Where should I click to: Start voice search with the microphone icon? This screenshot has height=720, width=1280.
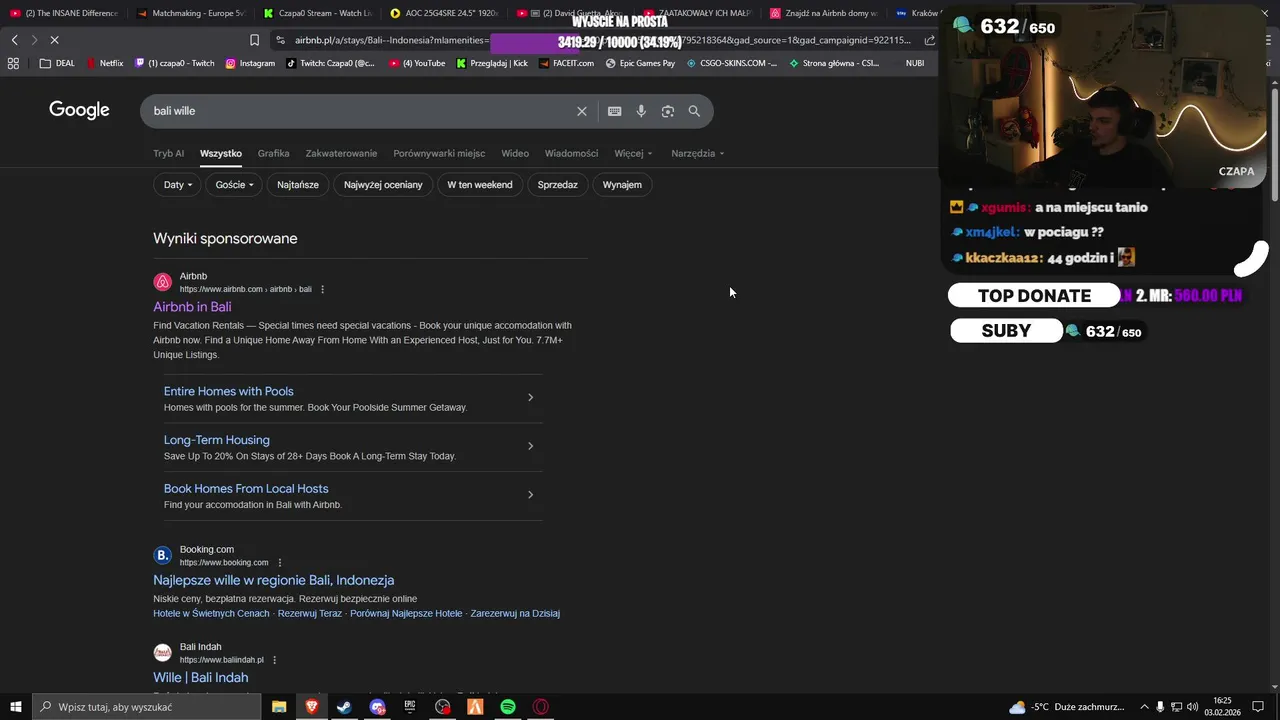click(641, 111)
